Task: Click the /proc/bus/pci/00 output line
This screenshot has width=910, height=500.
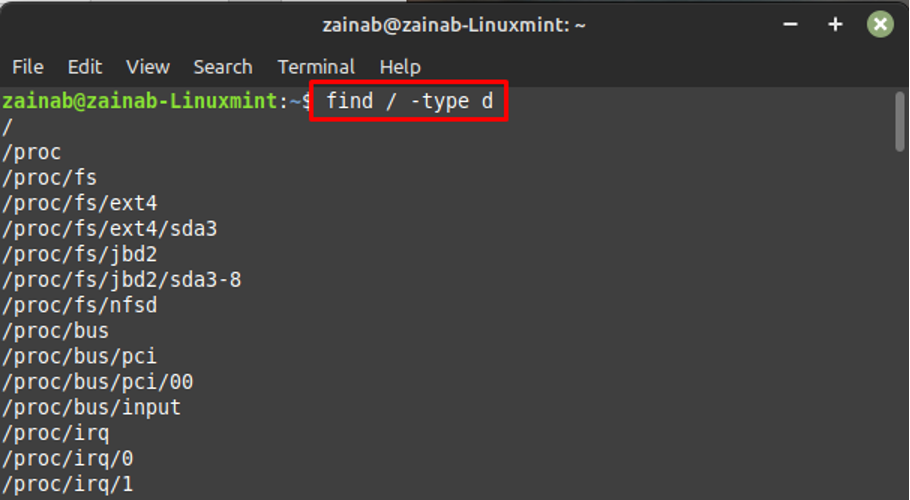Action: click(x=98, y=382)
